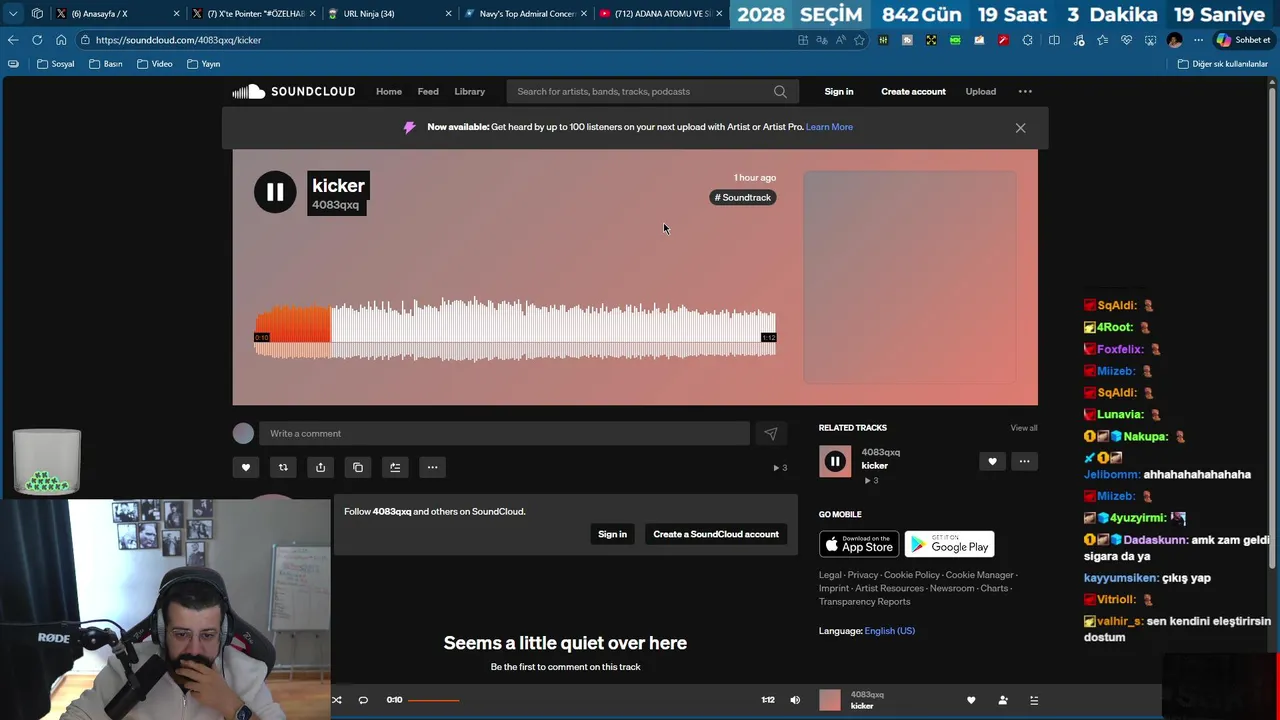
Task: Add this page to favorites with the star icon
Action: (x=859, y=40)
